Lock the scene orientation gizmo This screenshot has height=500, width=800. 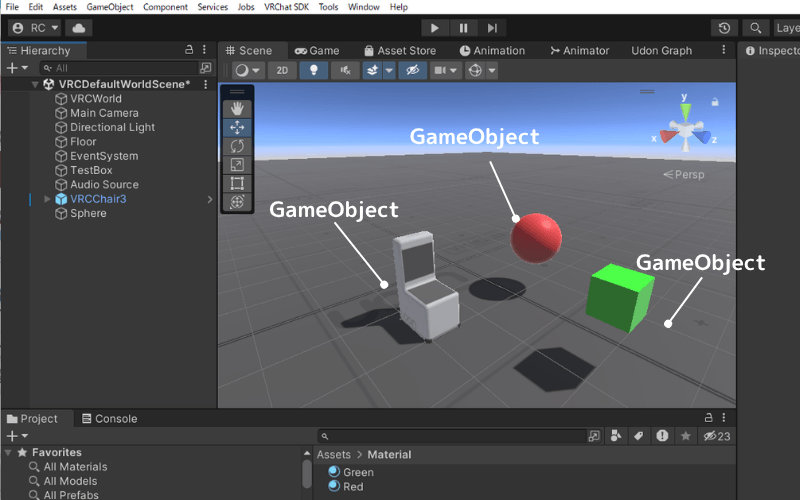(x=715, y=102)
